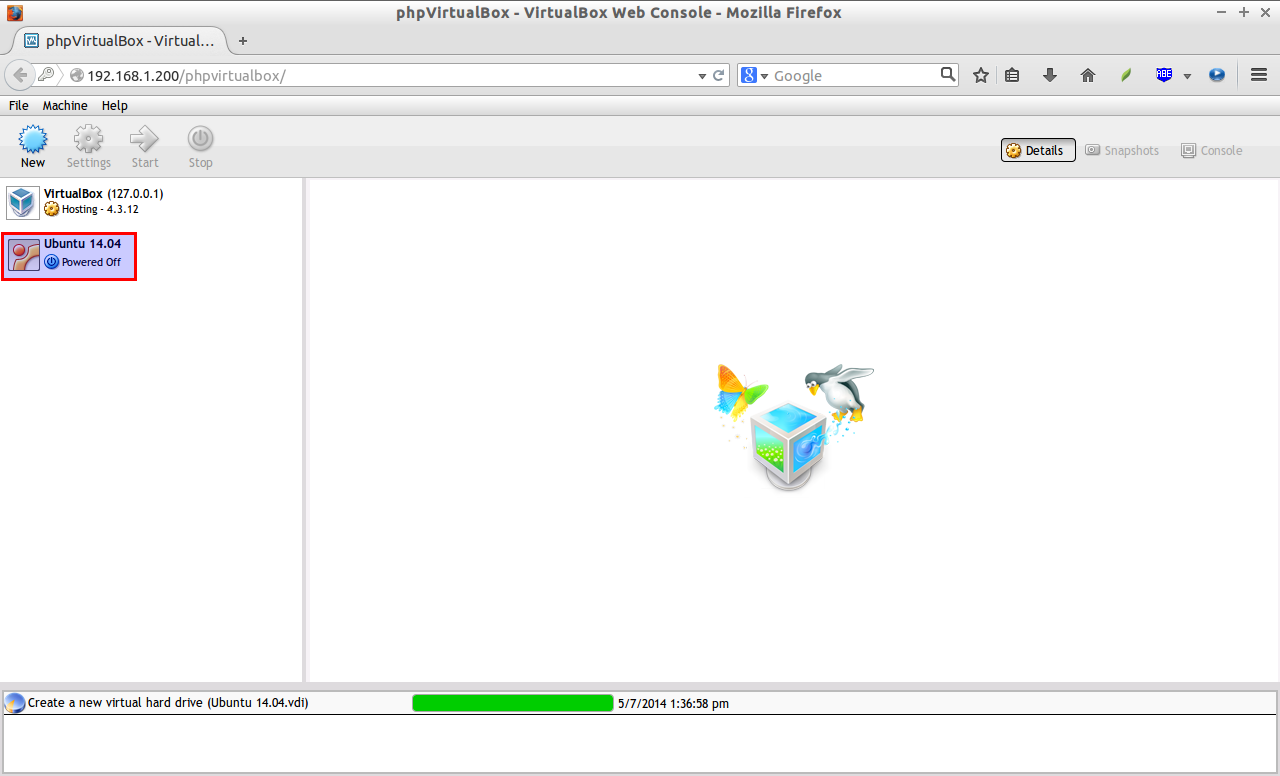1280x776 pixels.
Task: Click the browser back button
Action: click(x=20, y=75)
